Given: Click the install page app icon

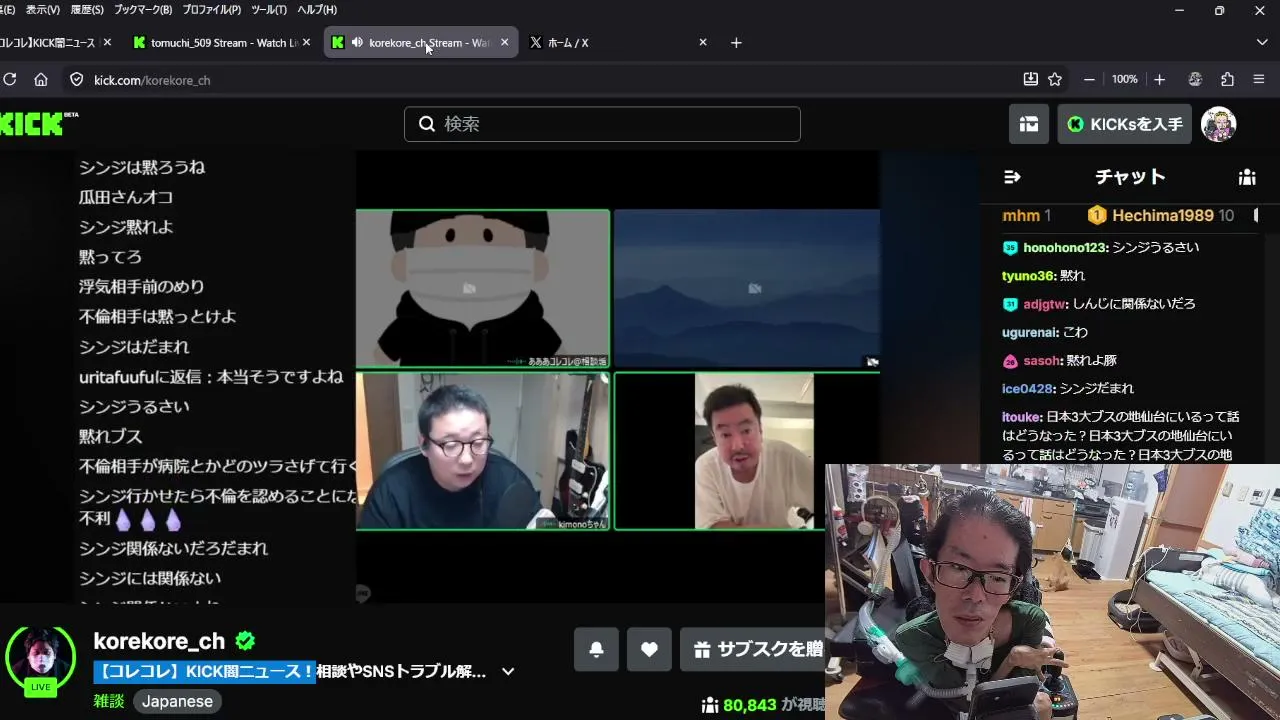Looking at the screenshot, I should [1031, 80].
